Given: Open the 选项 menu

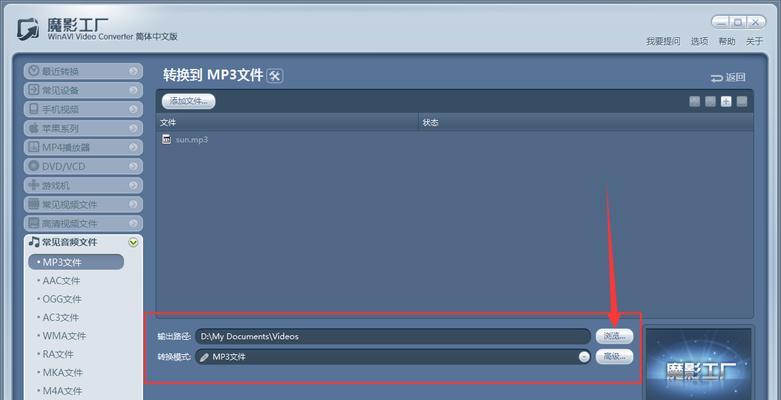Looking at the screenshot, I should (x=699, y=41).
